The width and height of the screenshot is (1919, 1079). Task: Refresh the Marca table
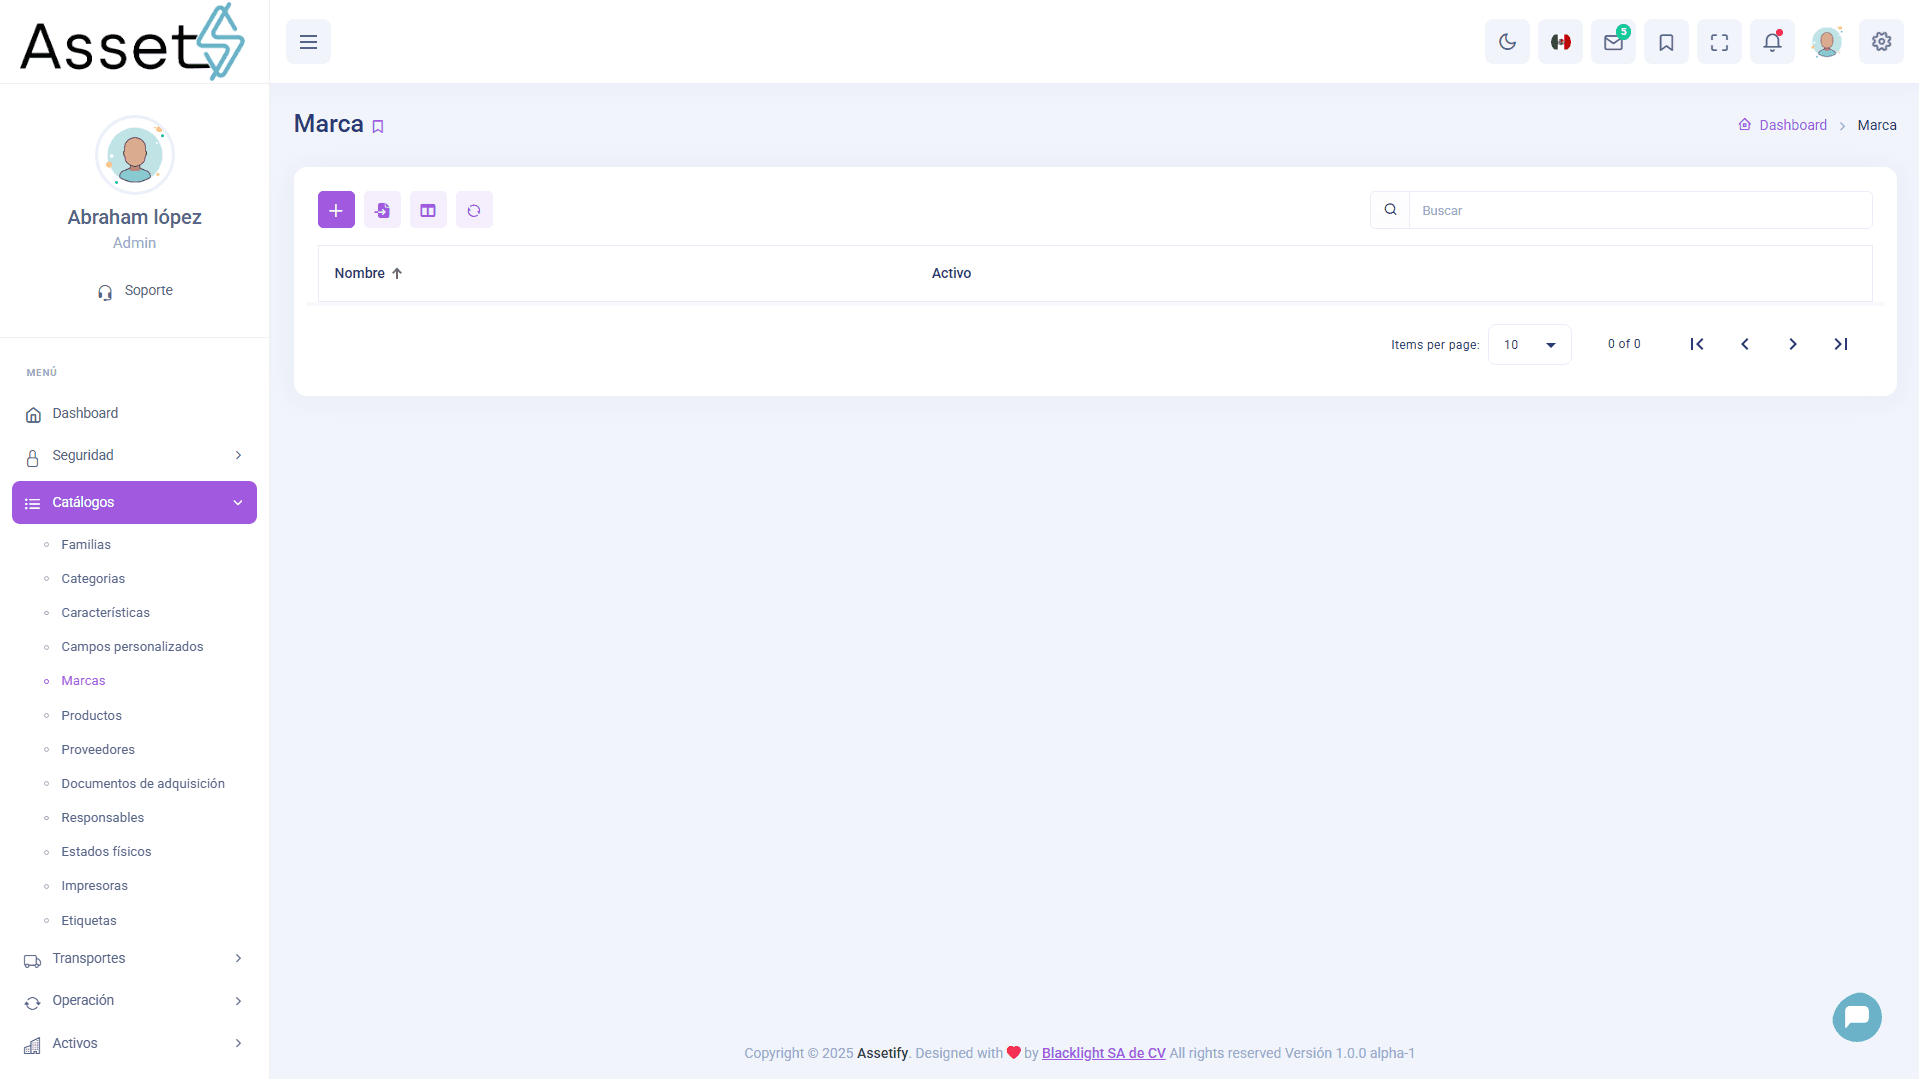[x=474, y=209]
